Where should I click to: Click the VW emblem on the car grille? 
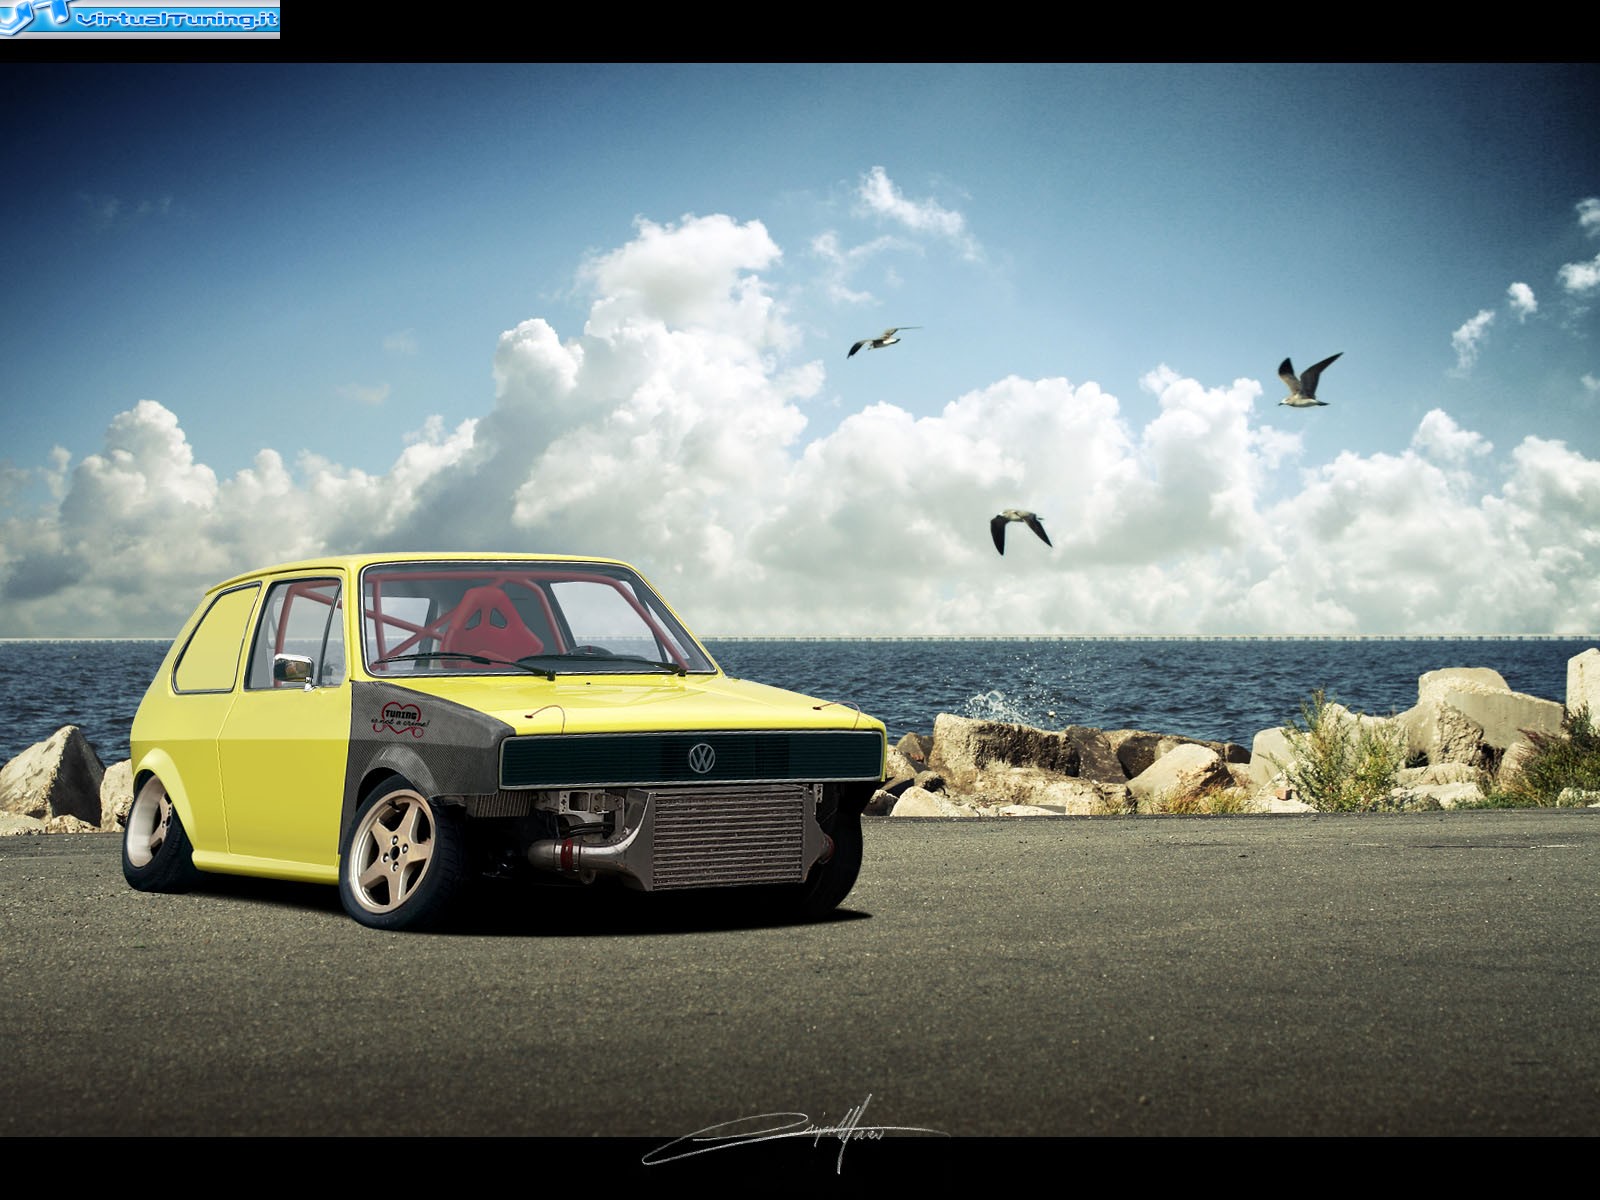(702, 758)
